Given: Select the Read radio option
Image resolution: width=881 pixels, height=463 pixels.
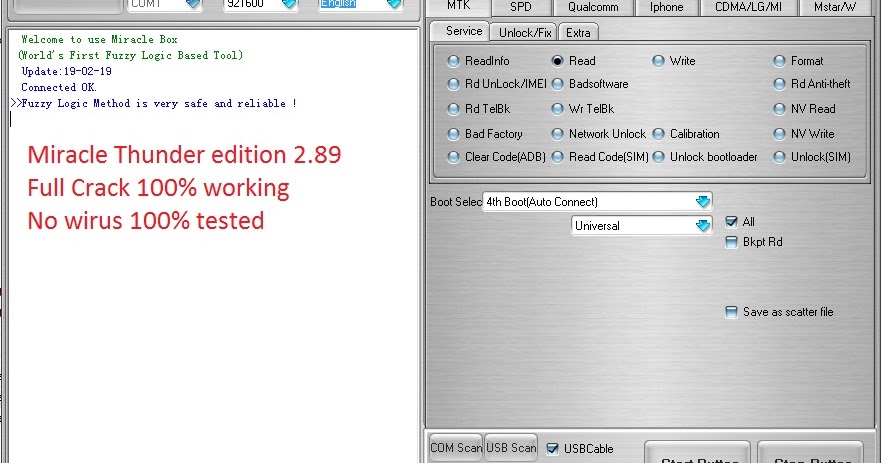Looking at the screenshot, I should [557, 61].
